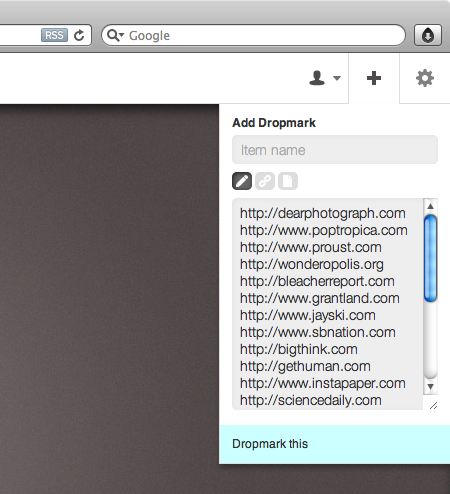
Task: Click the http://bigthink.com line
Action: (299, 349)
